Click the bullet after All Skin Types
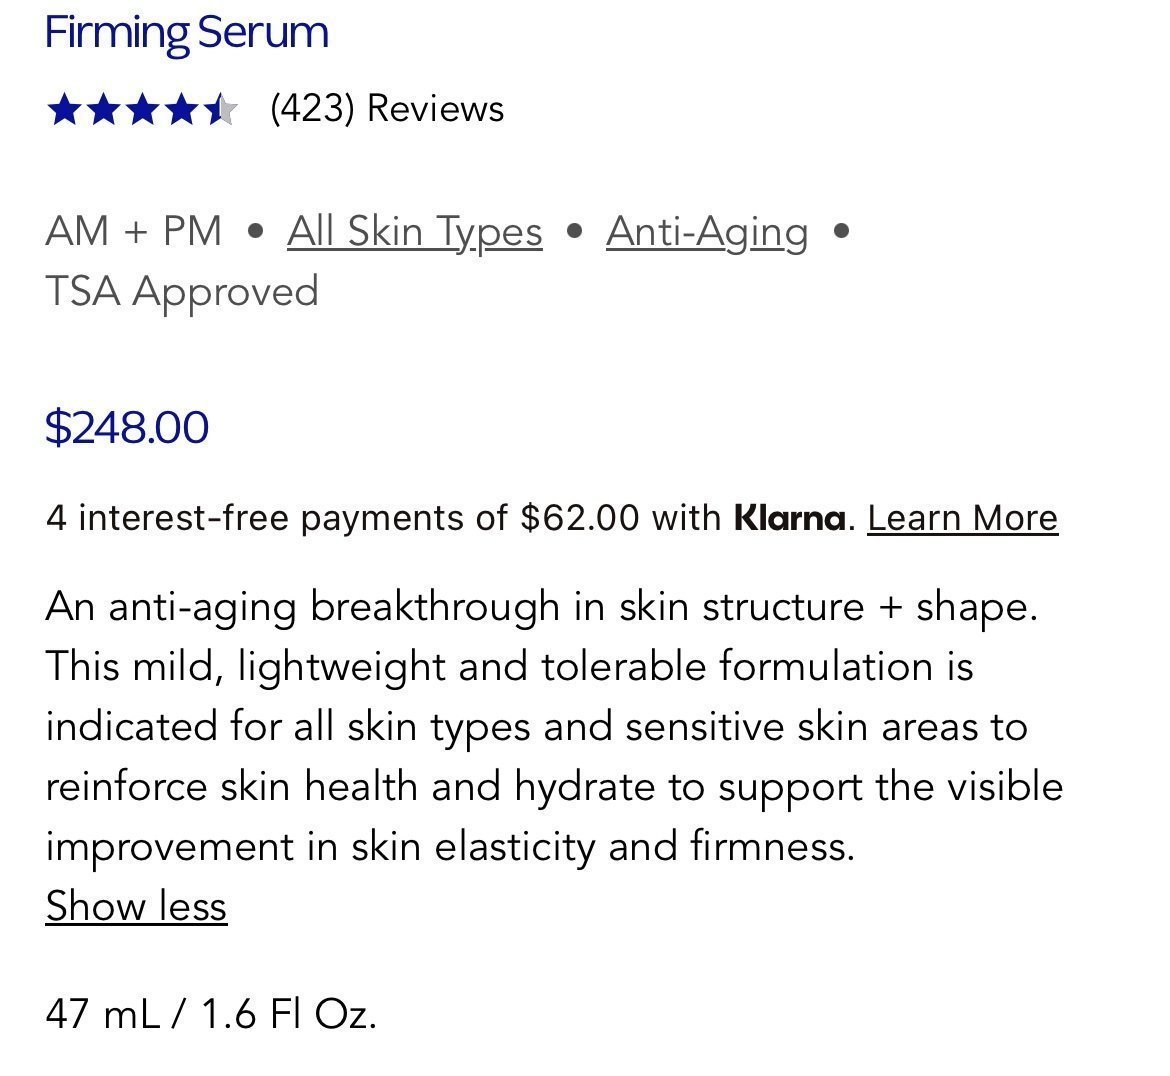1170x1076 pixels. point(574,231)
